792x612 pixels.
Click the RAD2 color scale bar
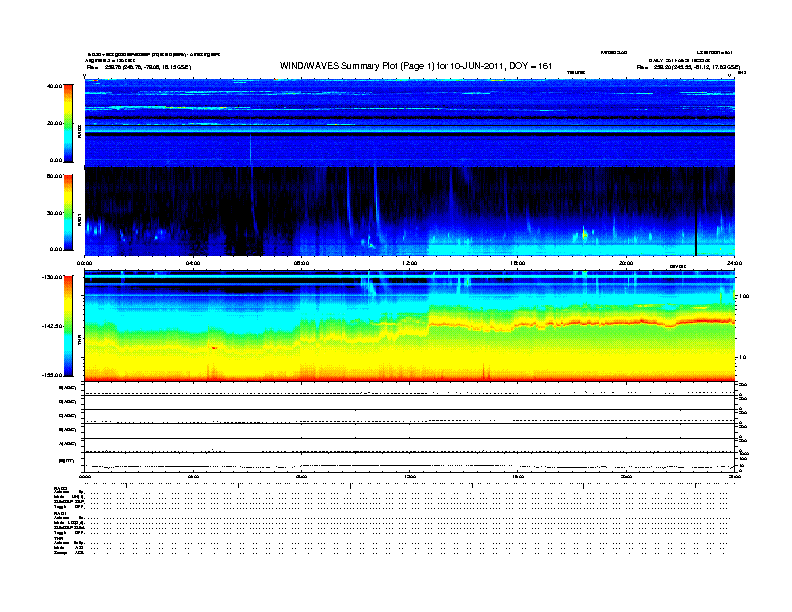[x=68, y=123]
